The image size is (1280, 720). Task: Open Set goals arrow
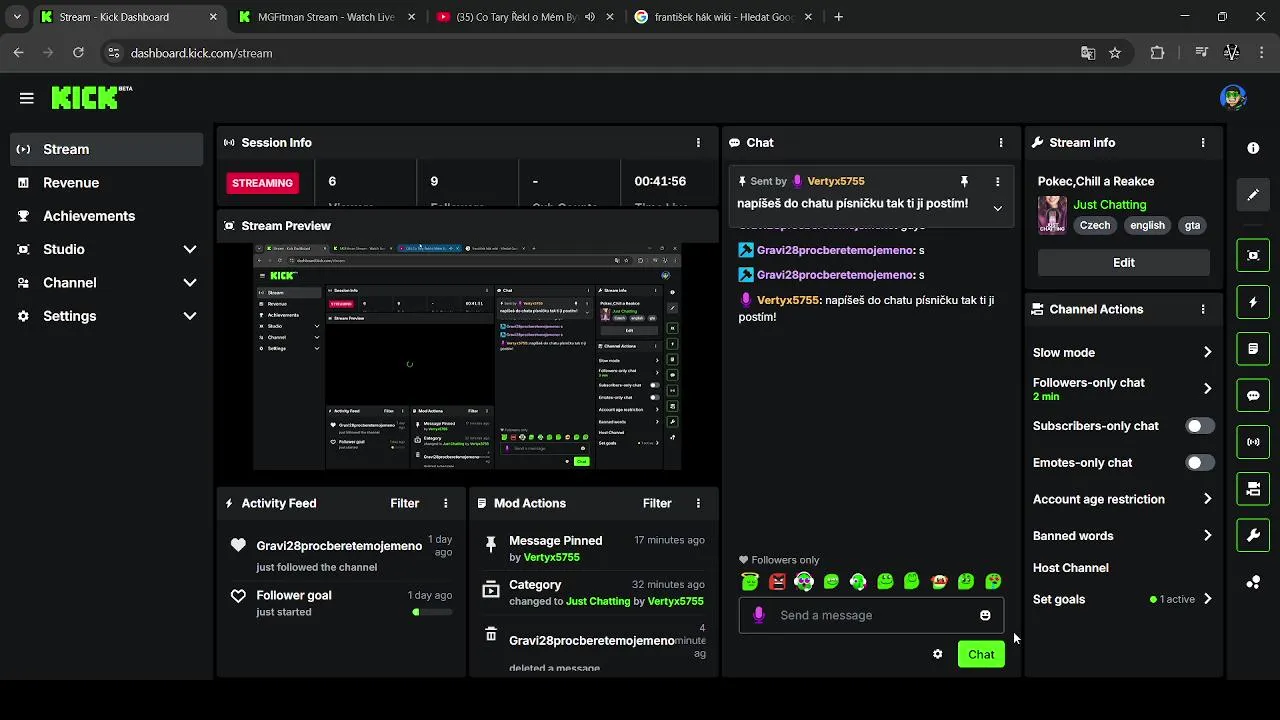1207,600
